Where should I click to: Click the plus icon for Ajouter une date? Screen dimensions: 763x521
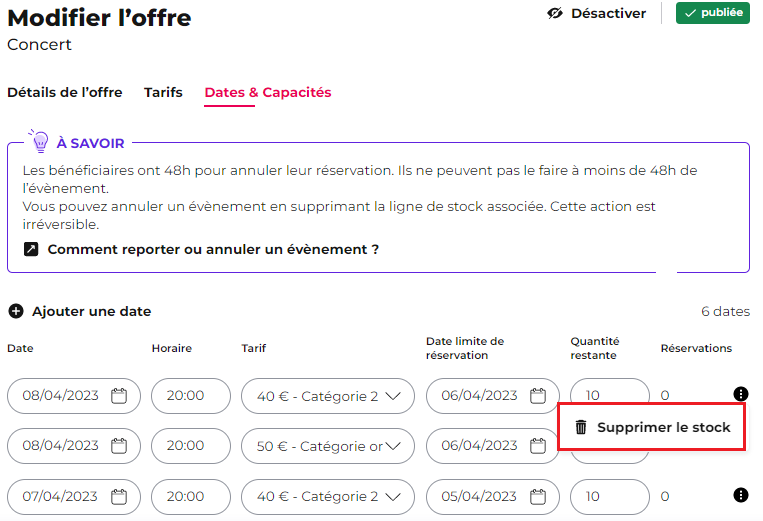pyautogui.click(x=16, y=311)
